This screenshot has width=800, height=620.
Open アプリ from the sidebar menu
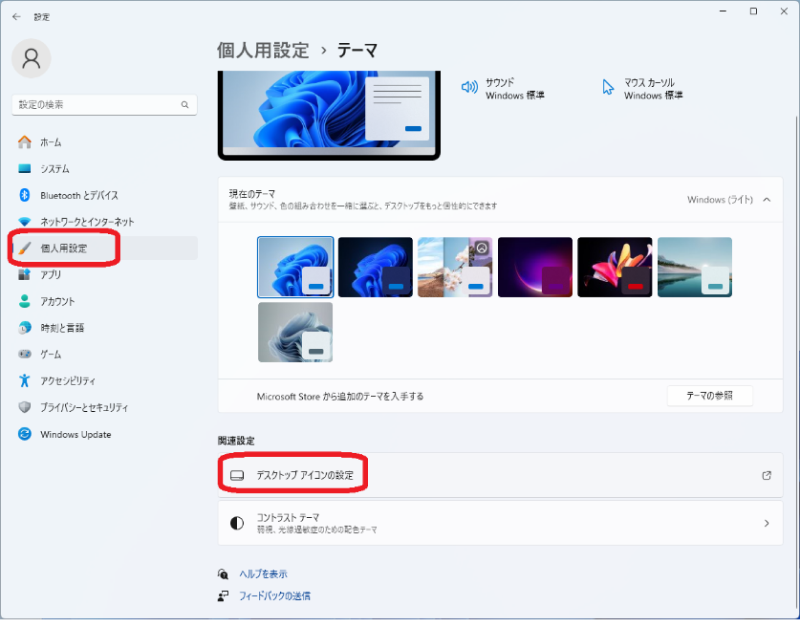(x=56, y=274)
